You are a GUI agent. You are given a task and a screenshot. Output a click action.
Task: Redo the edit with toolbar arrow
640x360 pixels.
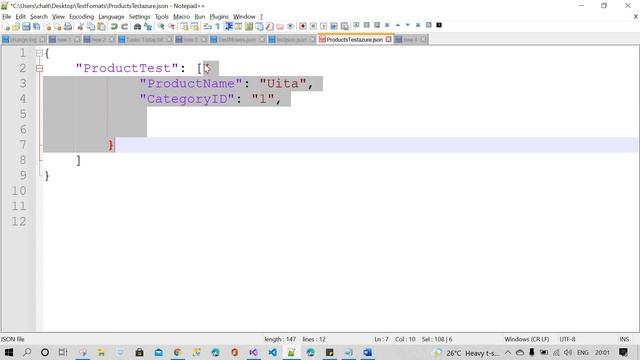(124, 27)
